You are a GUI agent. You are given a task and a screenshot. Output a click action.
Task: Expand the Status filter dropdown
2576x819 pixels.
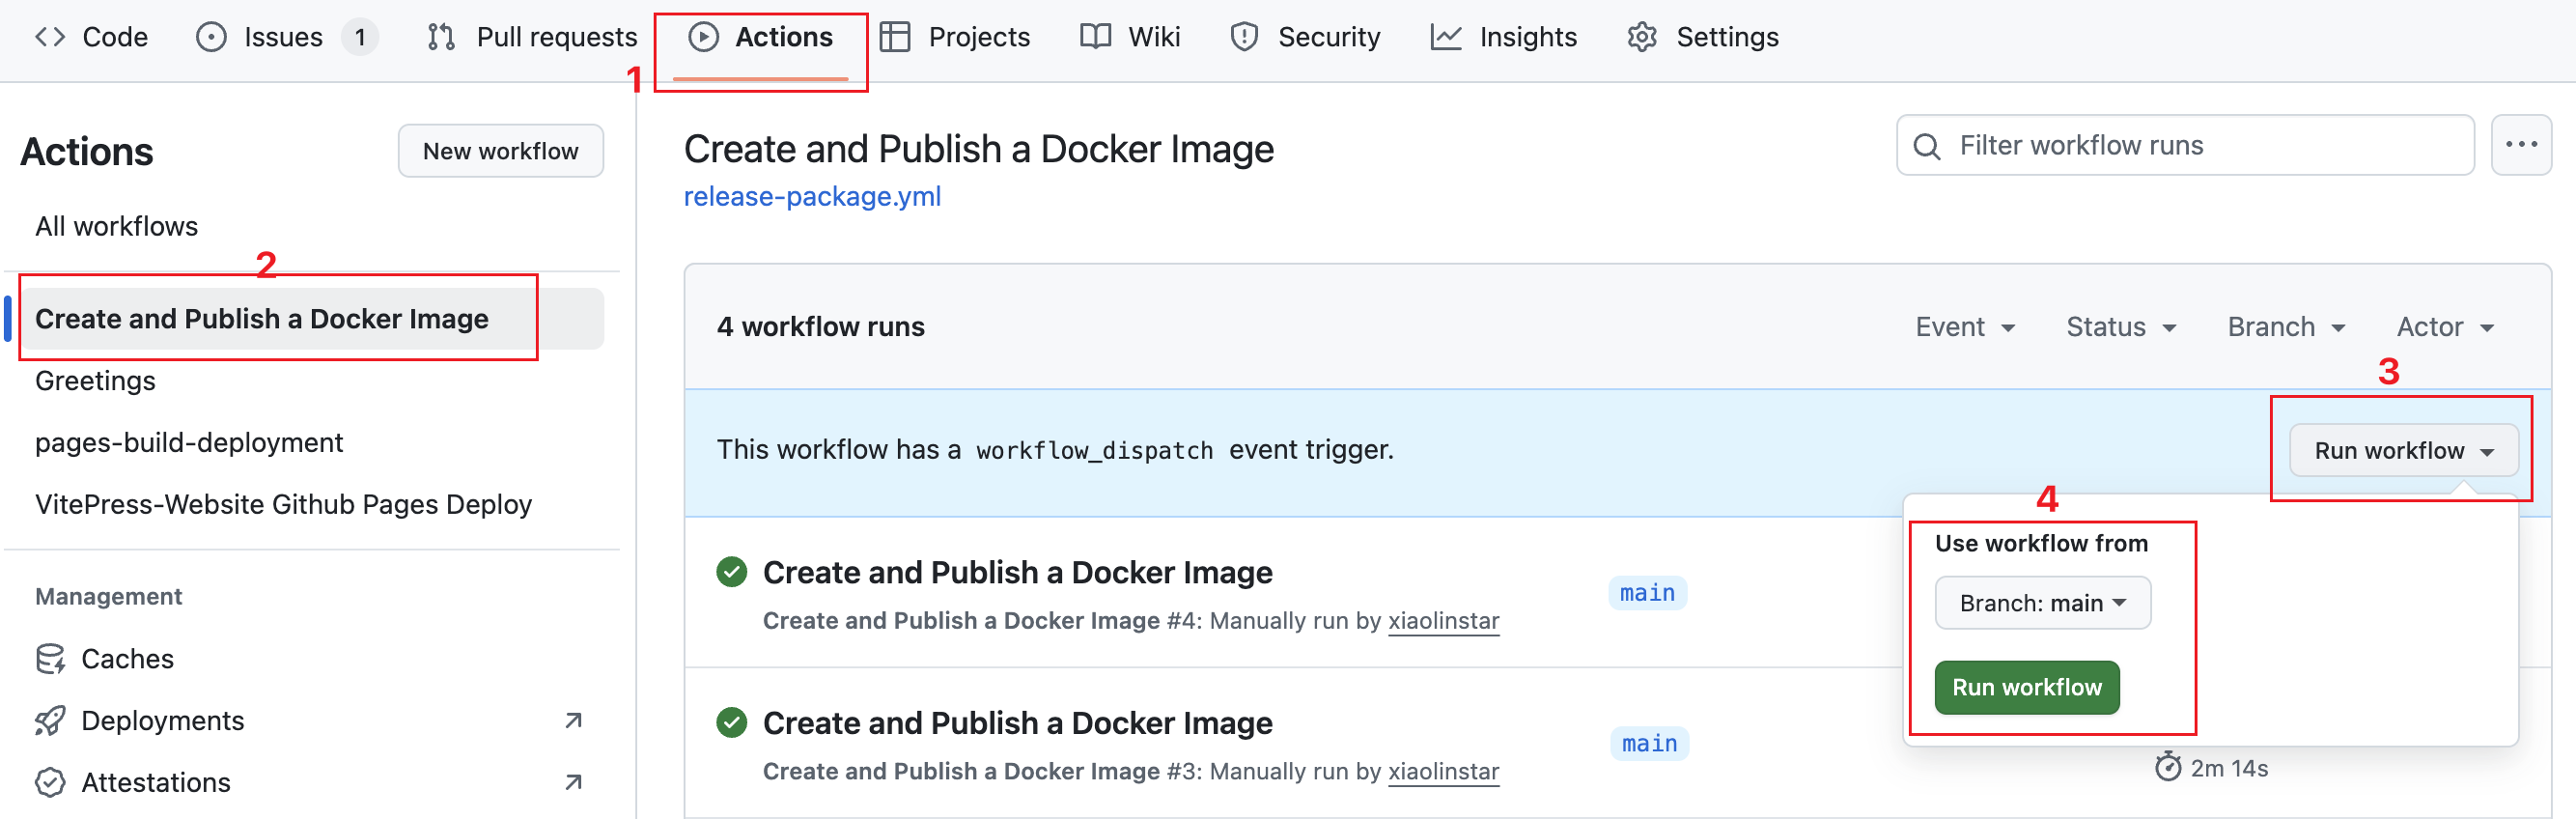(x=2121, y=327)
